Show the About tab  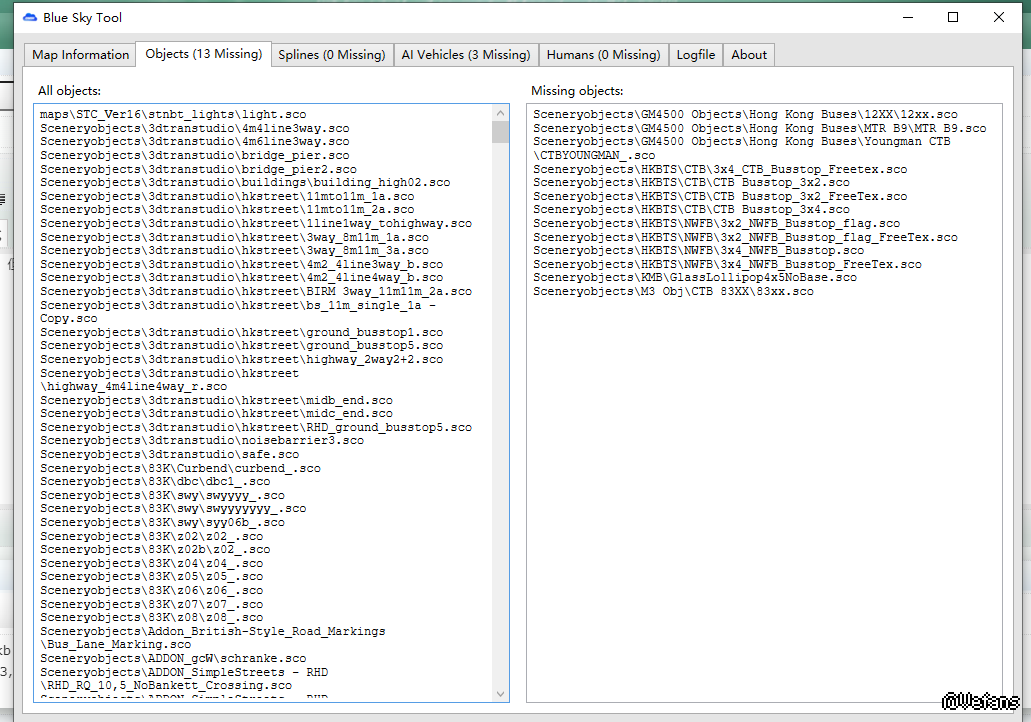(x=749, y=55)
